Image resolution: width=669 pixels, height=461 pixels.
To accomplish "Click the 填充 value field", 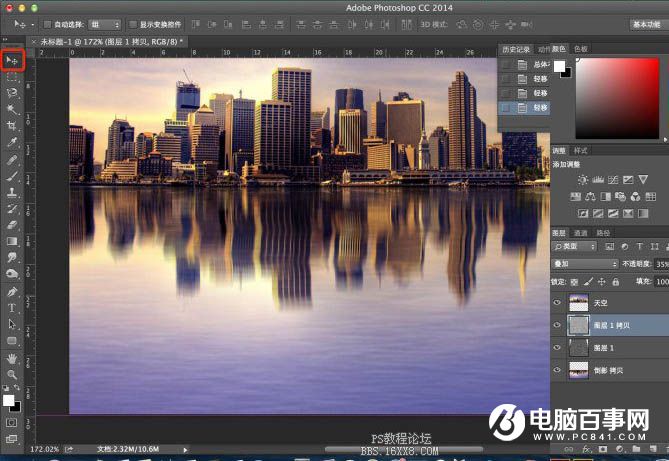I will [x=662, y=282].
